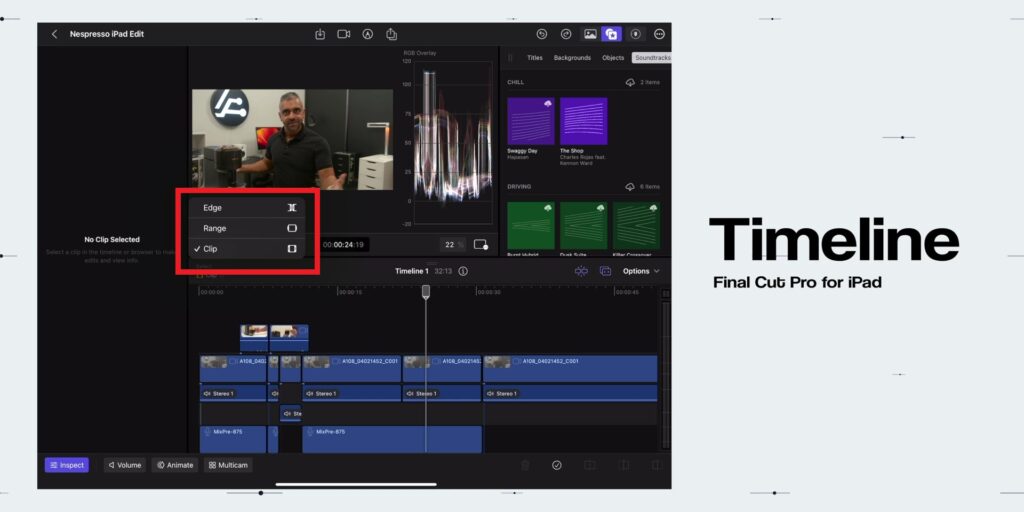The width and height of the screenshot is (1024, 512).
Task: Toggle timeline snapping icon
Action: 581,271
